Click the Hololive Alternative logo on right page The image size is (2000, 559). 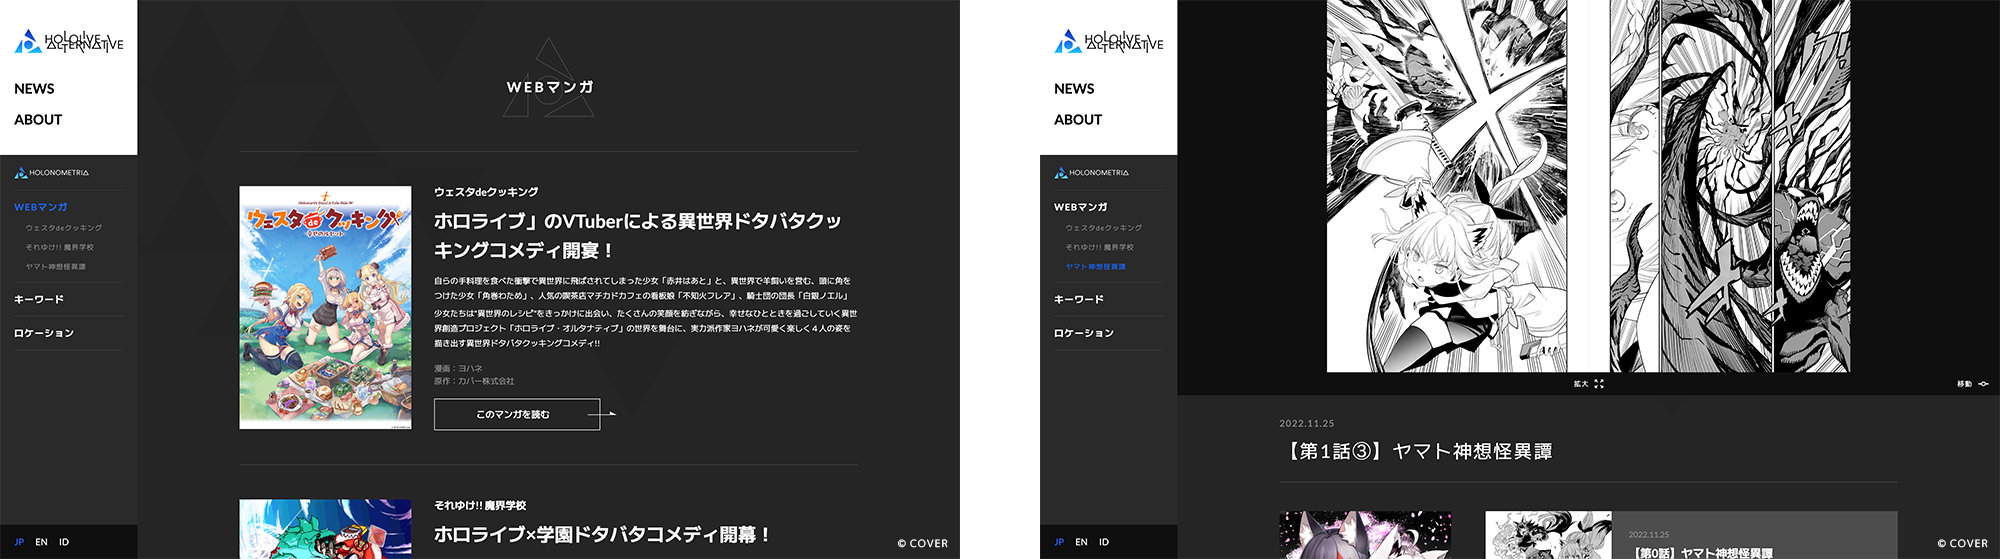(1109, 41)
